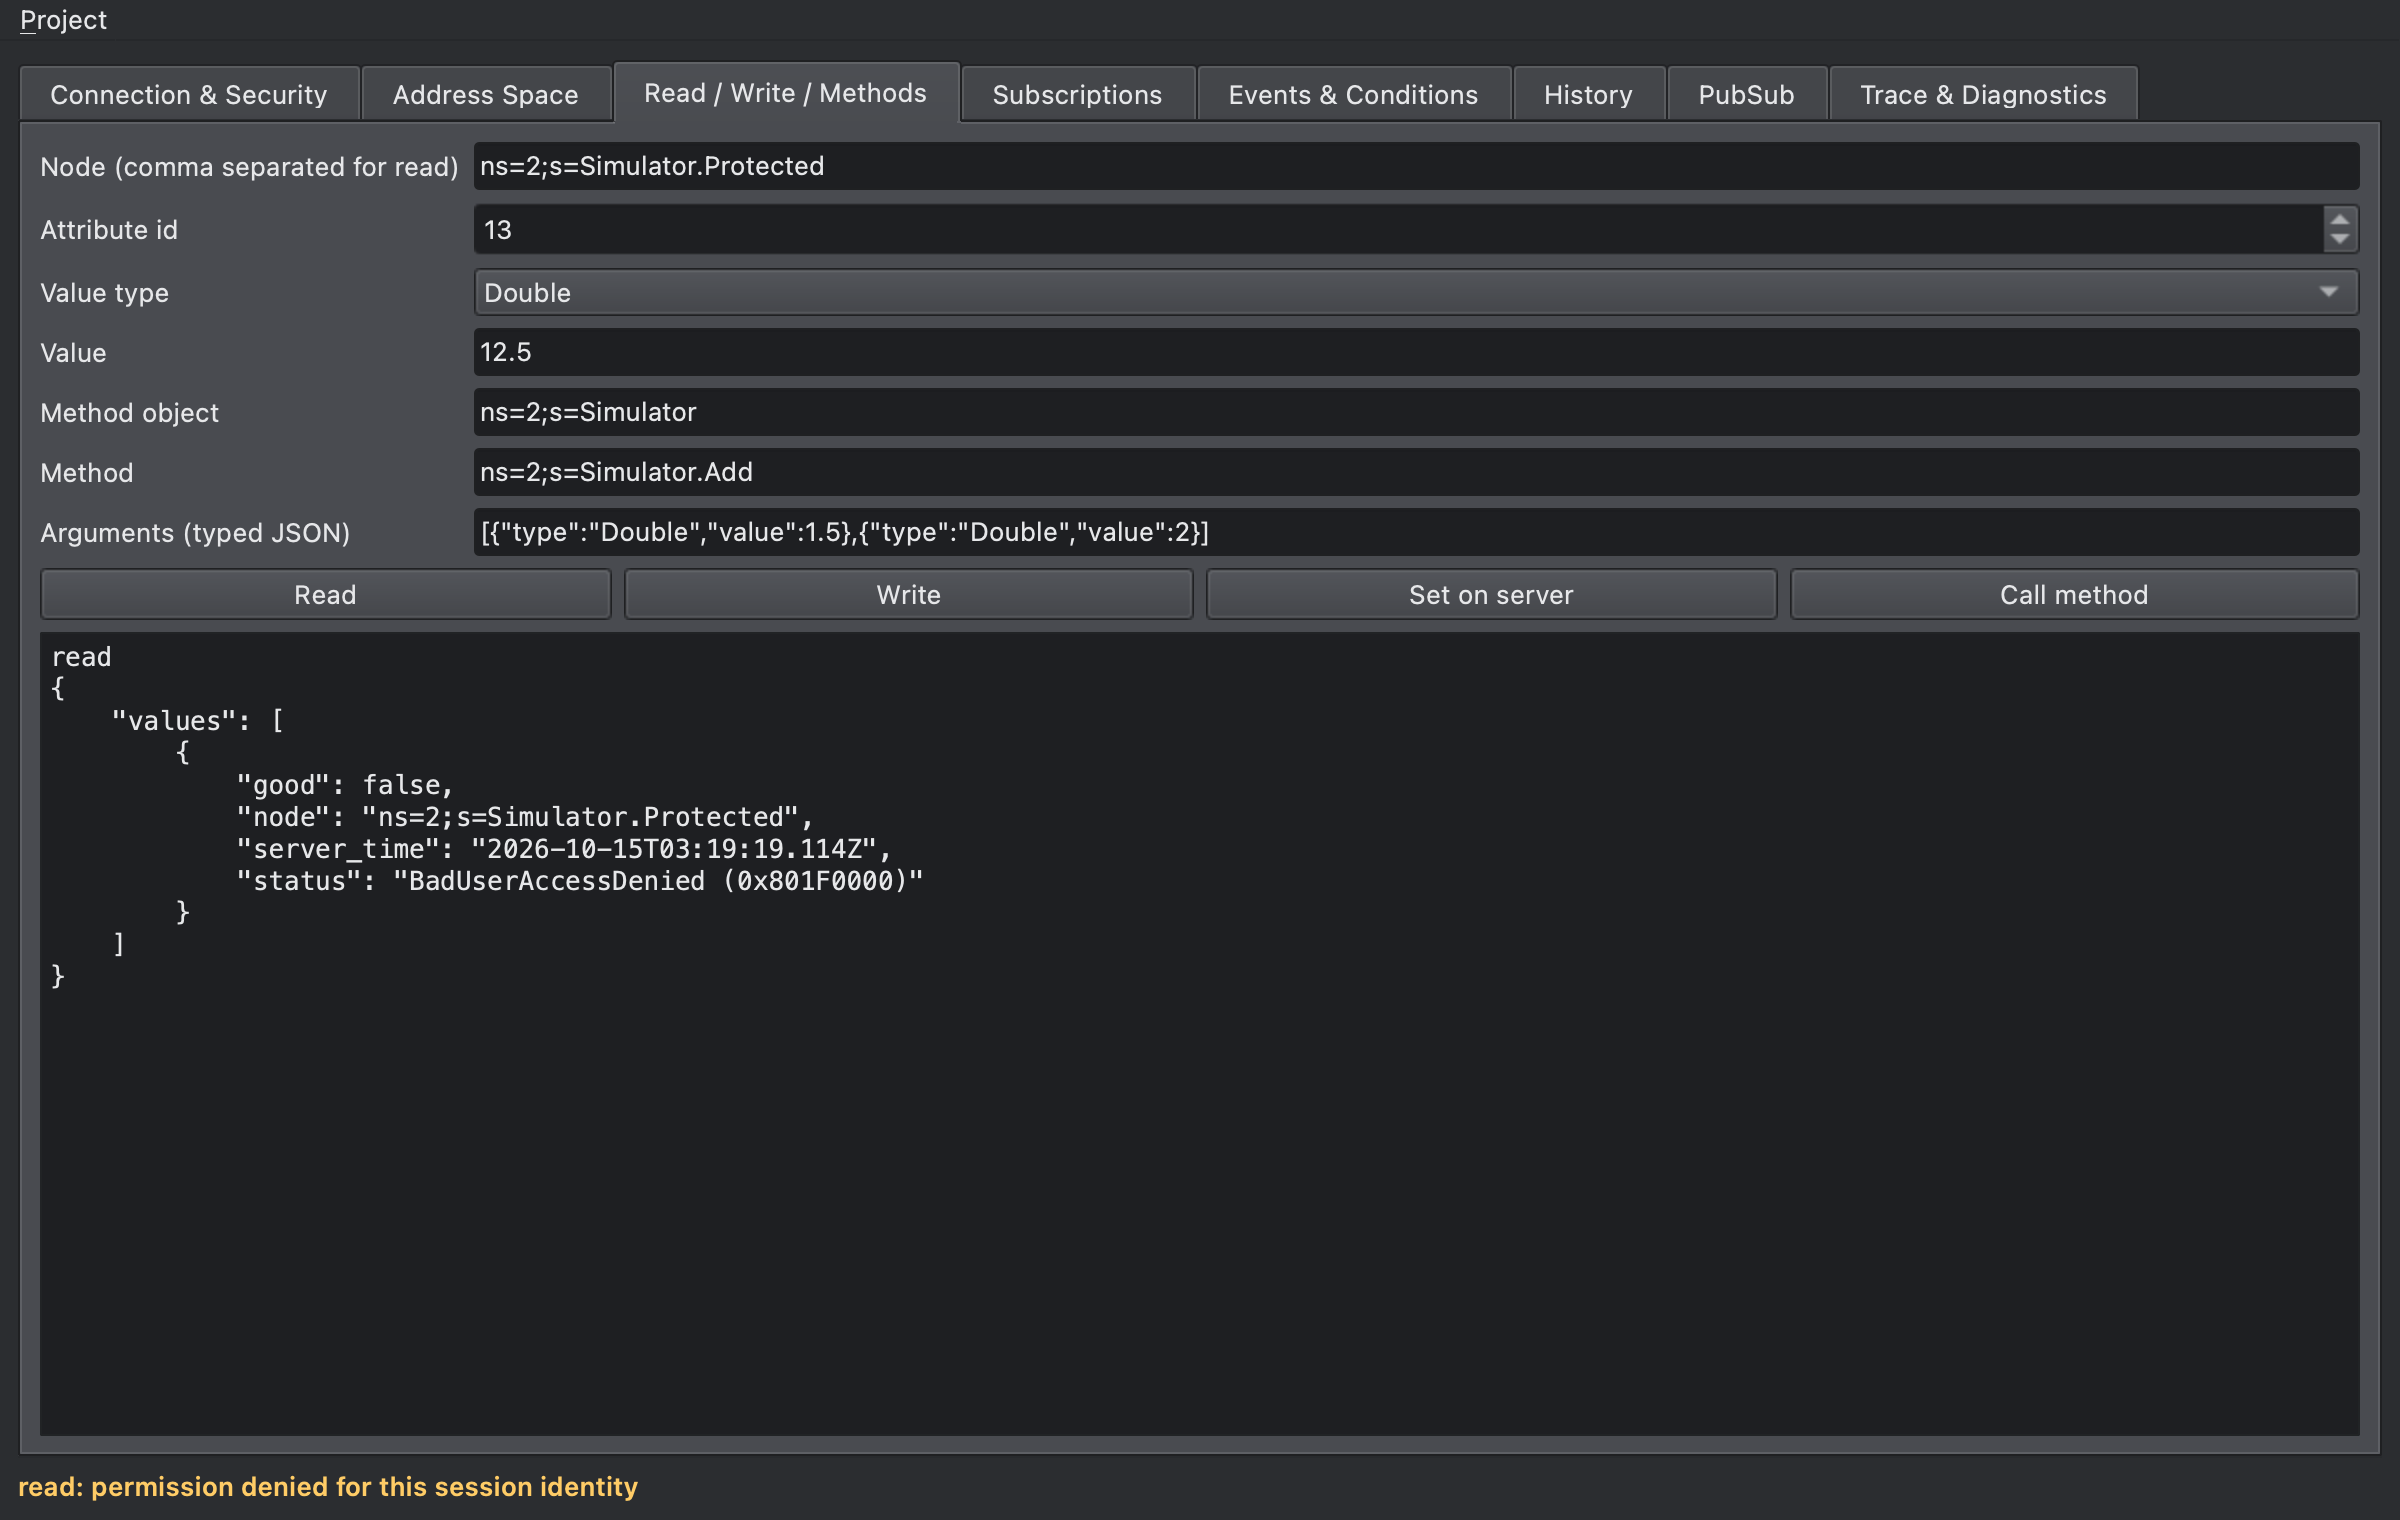Click the 'Attribute id' label
The image size is (2400, 1520).
tap(109, 230)
